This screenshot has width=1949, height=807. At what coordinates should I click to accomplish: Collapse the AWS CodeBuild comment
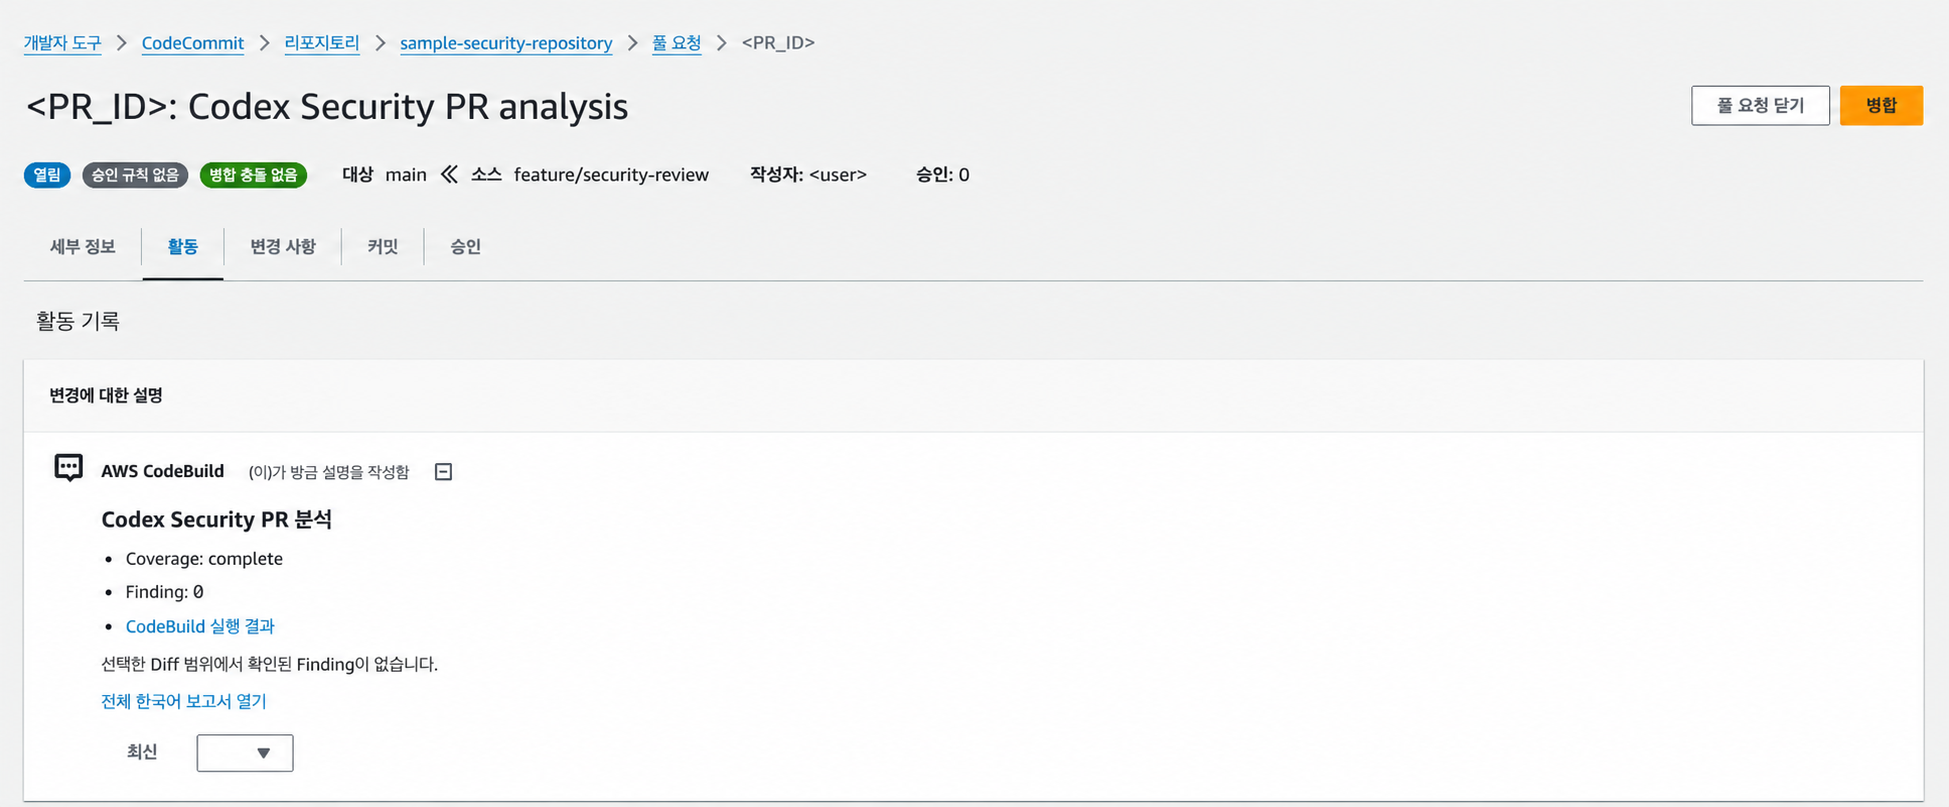tap(444, 472)
